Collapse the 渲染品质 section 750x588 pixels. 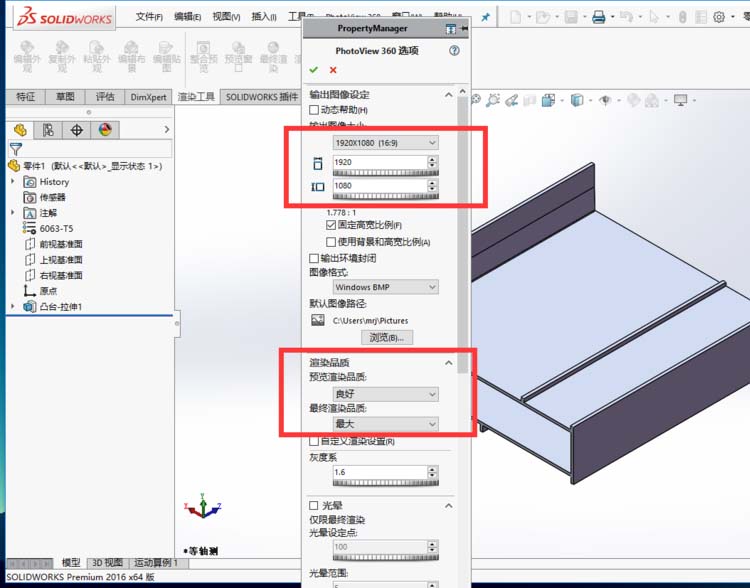coord(448,363)
